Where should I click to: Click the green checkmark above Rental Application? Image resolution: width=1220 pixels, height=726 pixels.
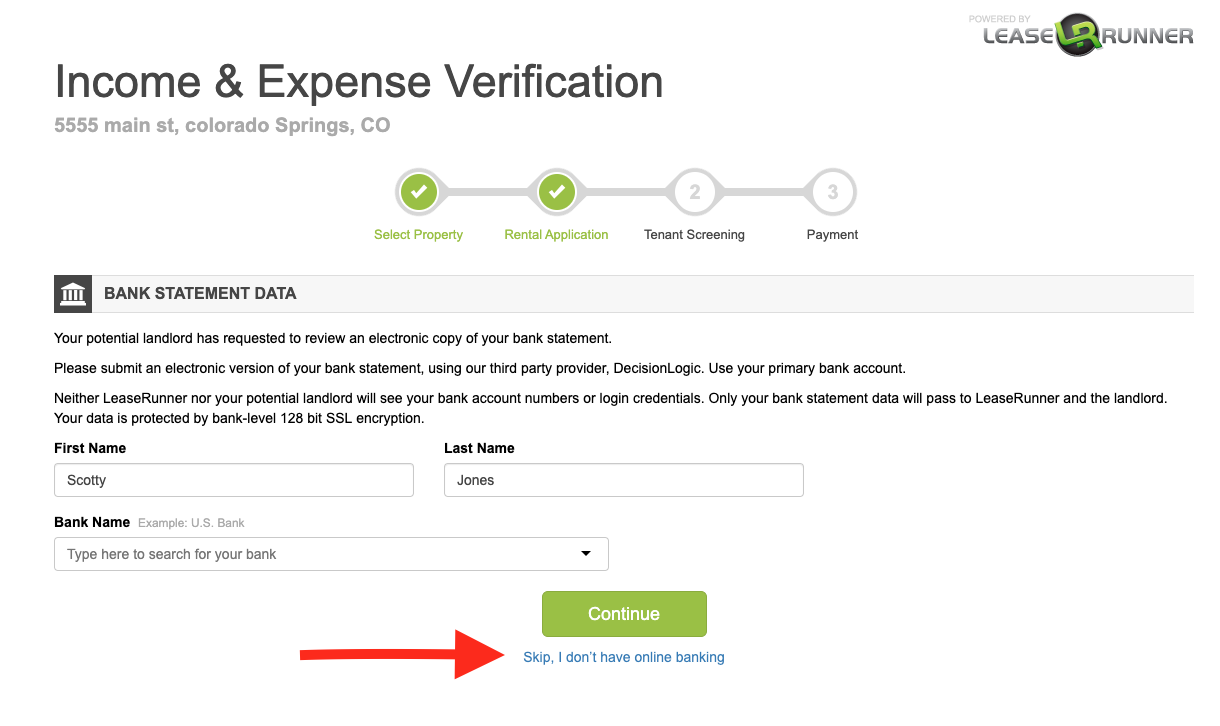(557, 192)
